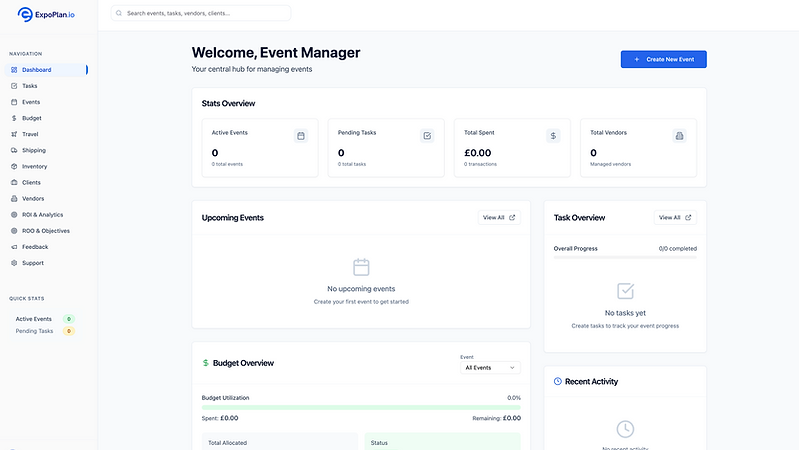The width and height of the screenshot is (799, 450).
Task: Click the Total Spent stats card
Action: [x=512, y=148]
